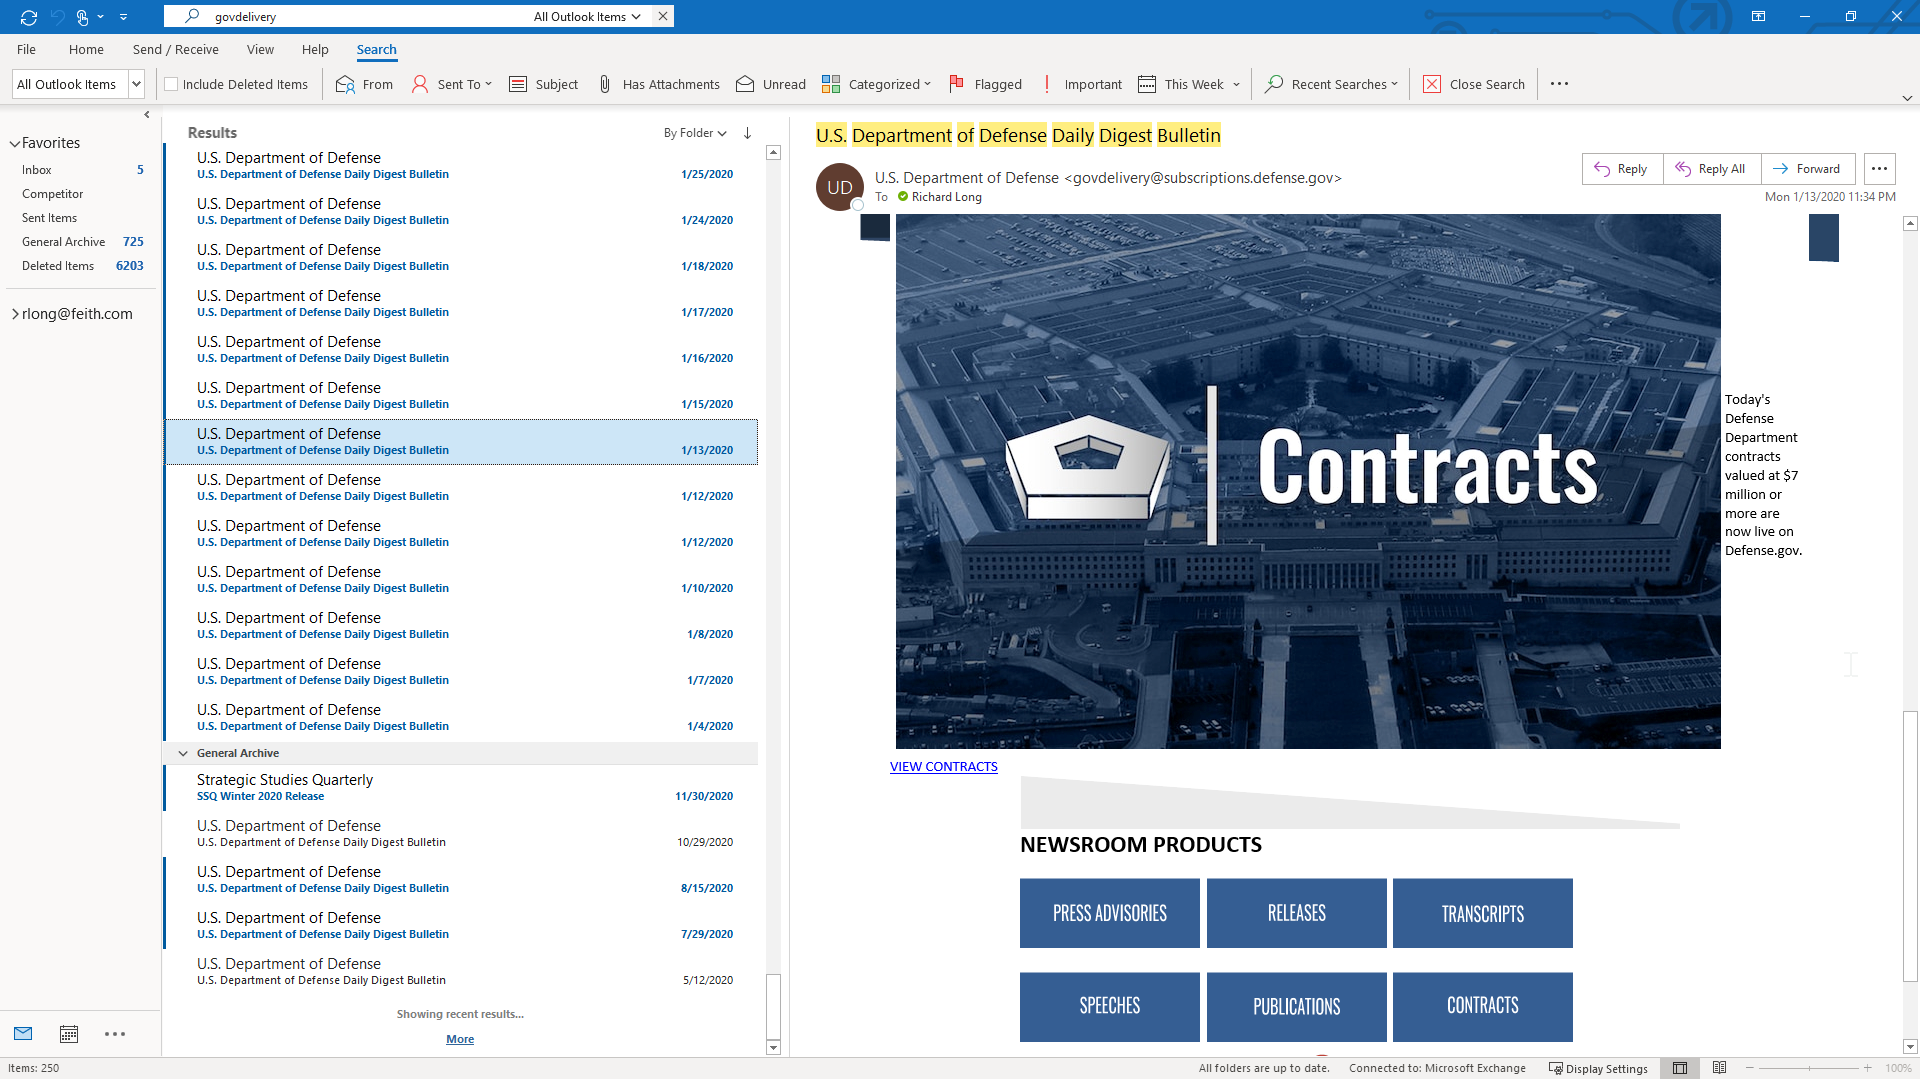Toggle the Has Attachments filter
The image size is (1920, 1080).
(659, 84)
